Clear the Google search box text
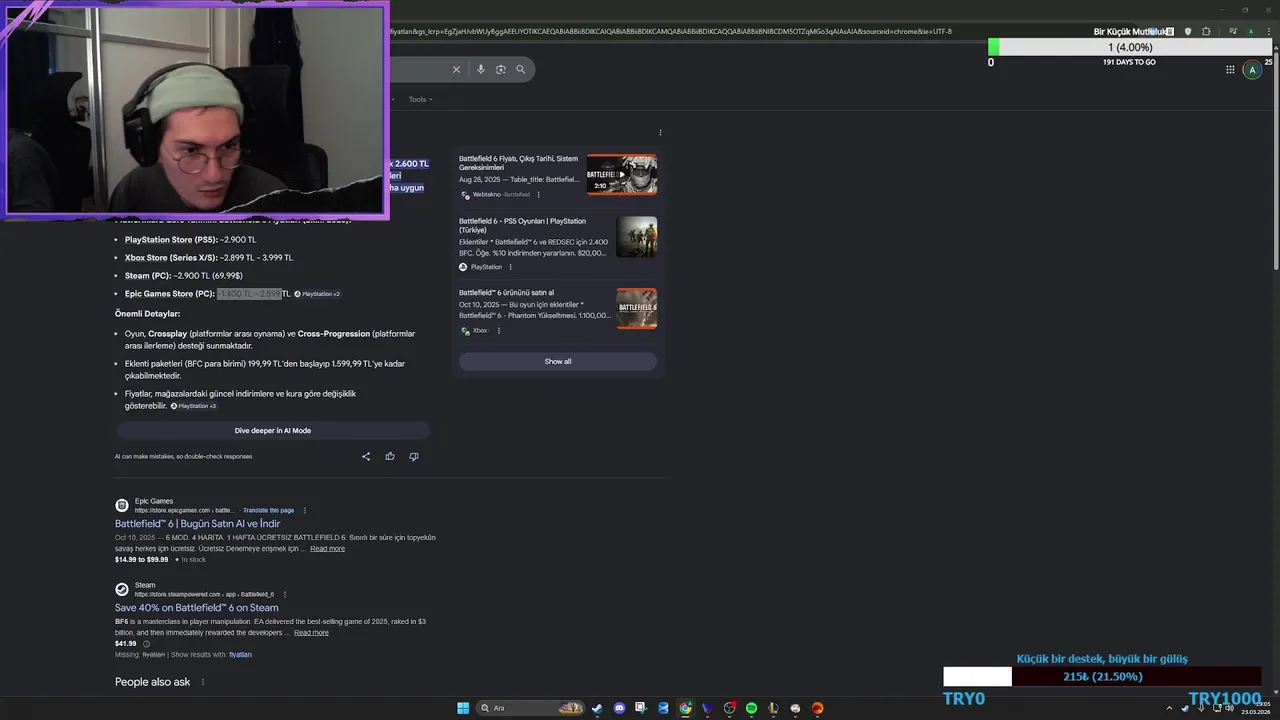 click(x=456, y=69)
